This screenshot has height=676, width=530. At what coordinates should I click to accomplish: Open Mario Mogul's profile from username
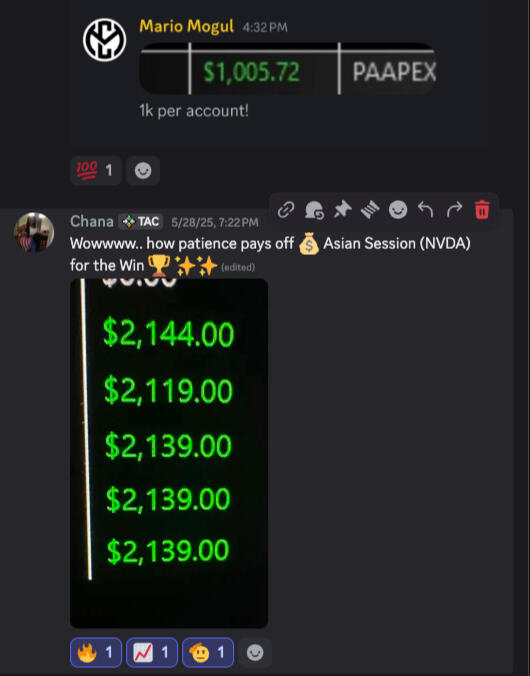click(x=186, y=27)
